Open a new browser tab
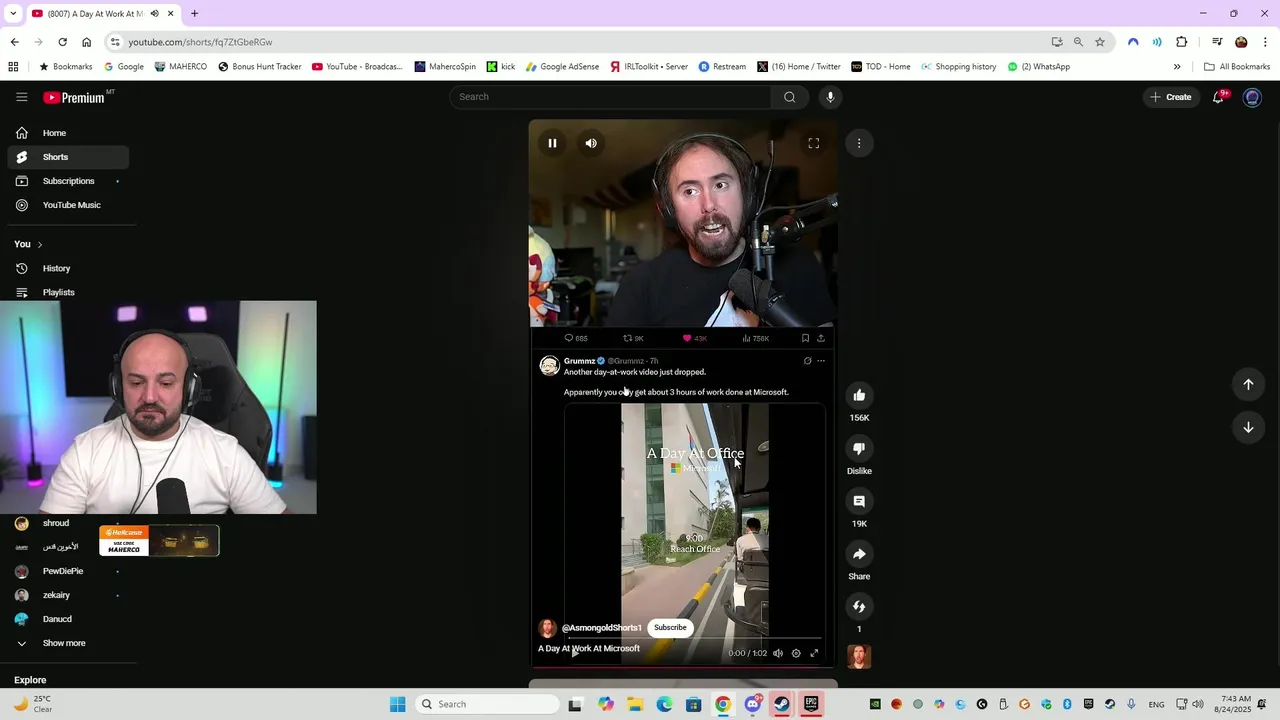 [x=194, y=13]
